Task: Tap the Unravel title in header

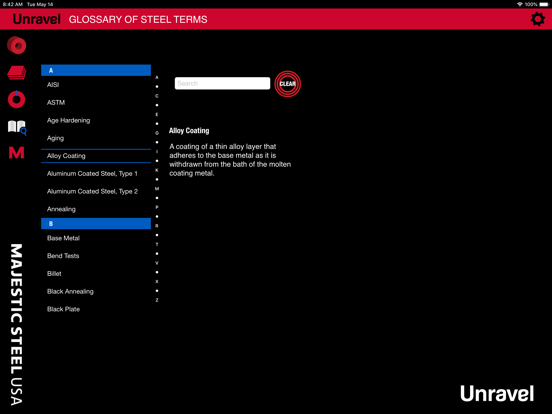Action: (37, 19)
